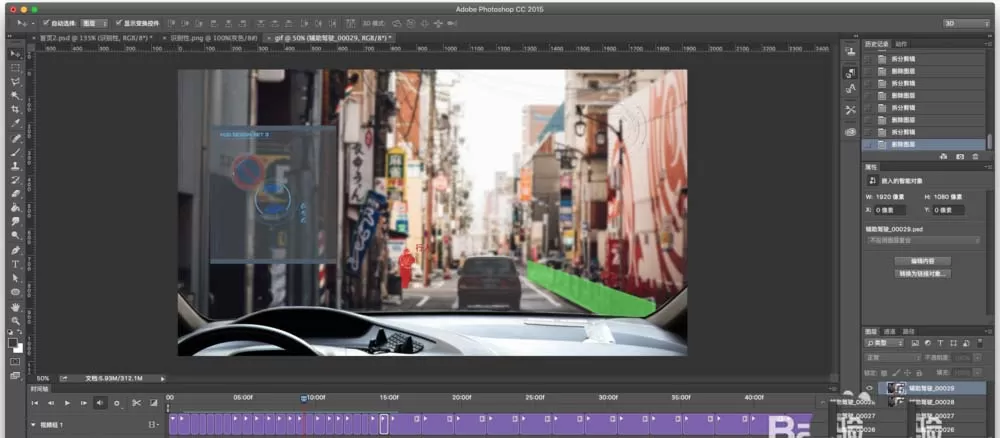The width and height of the screenshot is (1000, 438).
Task: Open timeline playback settings gear
Action: pyautogui.click(x=117, y=403)
